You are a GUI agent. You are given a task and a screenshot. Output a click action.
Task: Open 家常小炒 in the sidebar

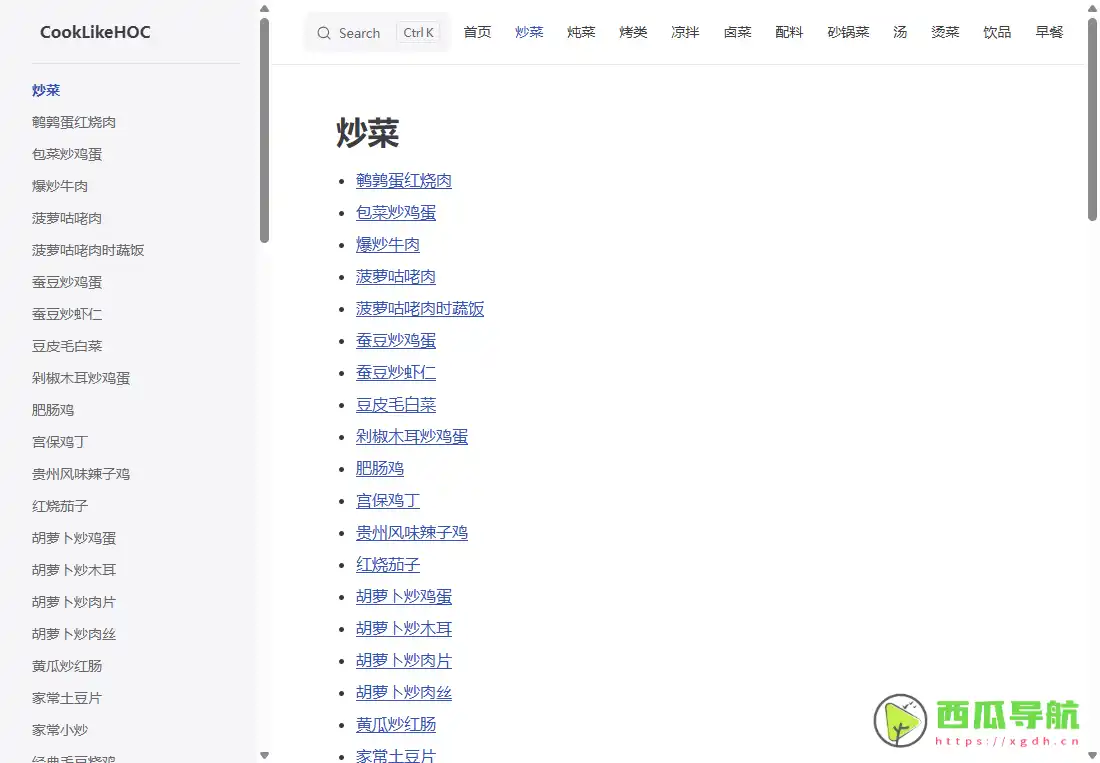[x=60, y=730]
